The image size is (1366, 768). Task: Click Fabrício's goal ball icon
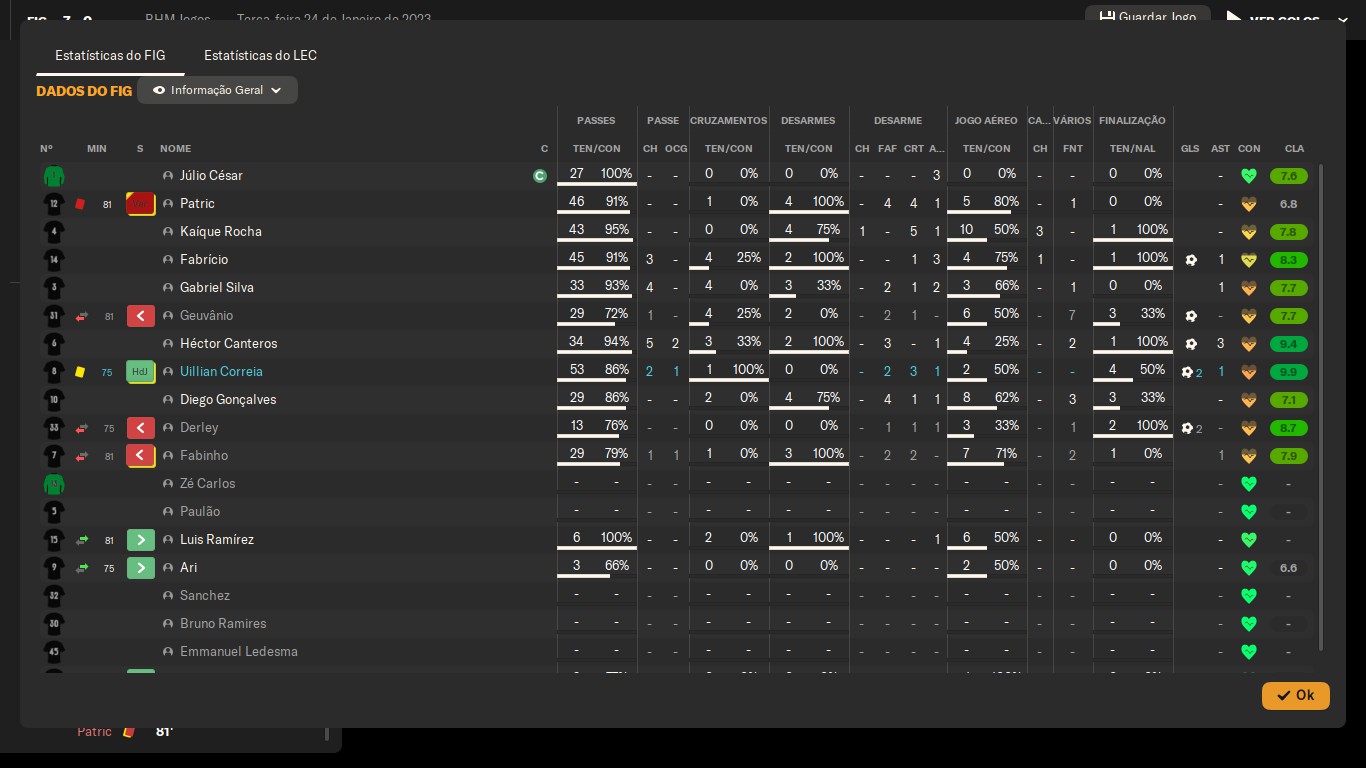[x=1190, y=260]
